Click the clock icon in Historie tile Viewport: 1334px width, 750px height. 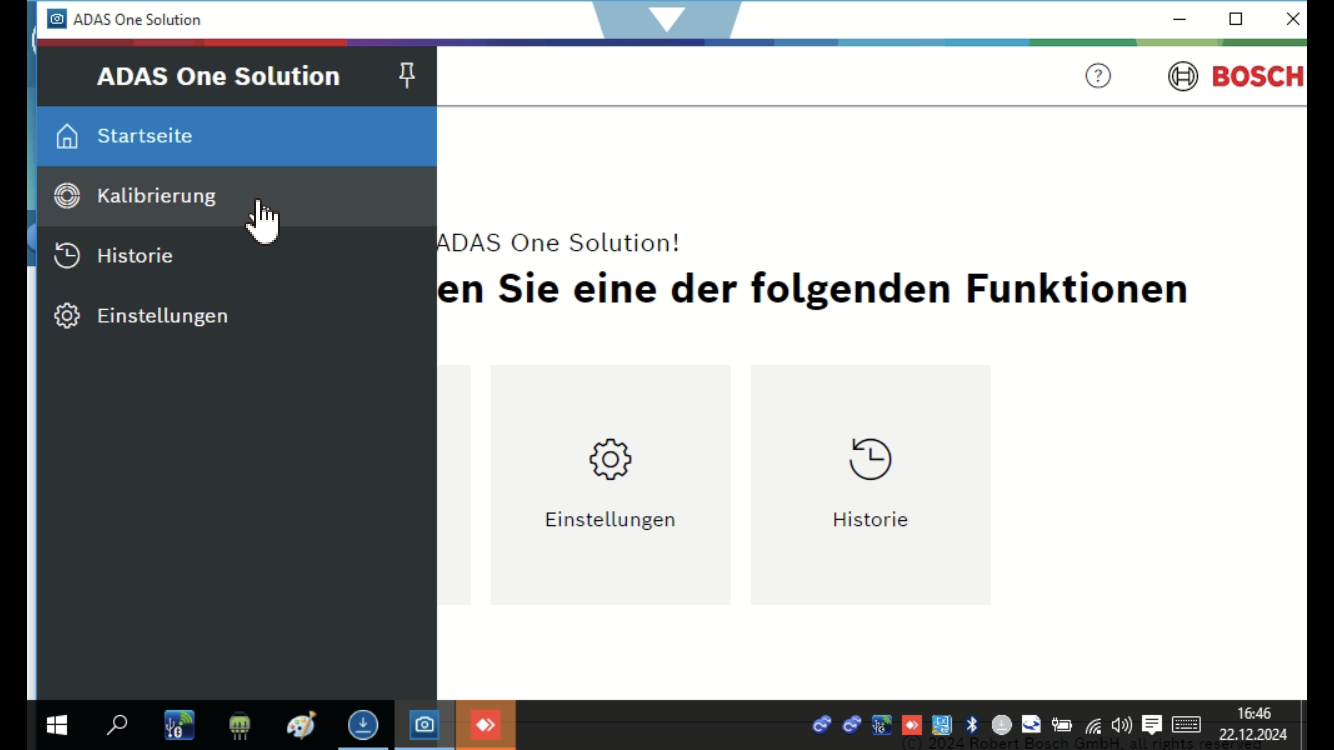click(870, 459)
